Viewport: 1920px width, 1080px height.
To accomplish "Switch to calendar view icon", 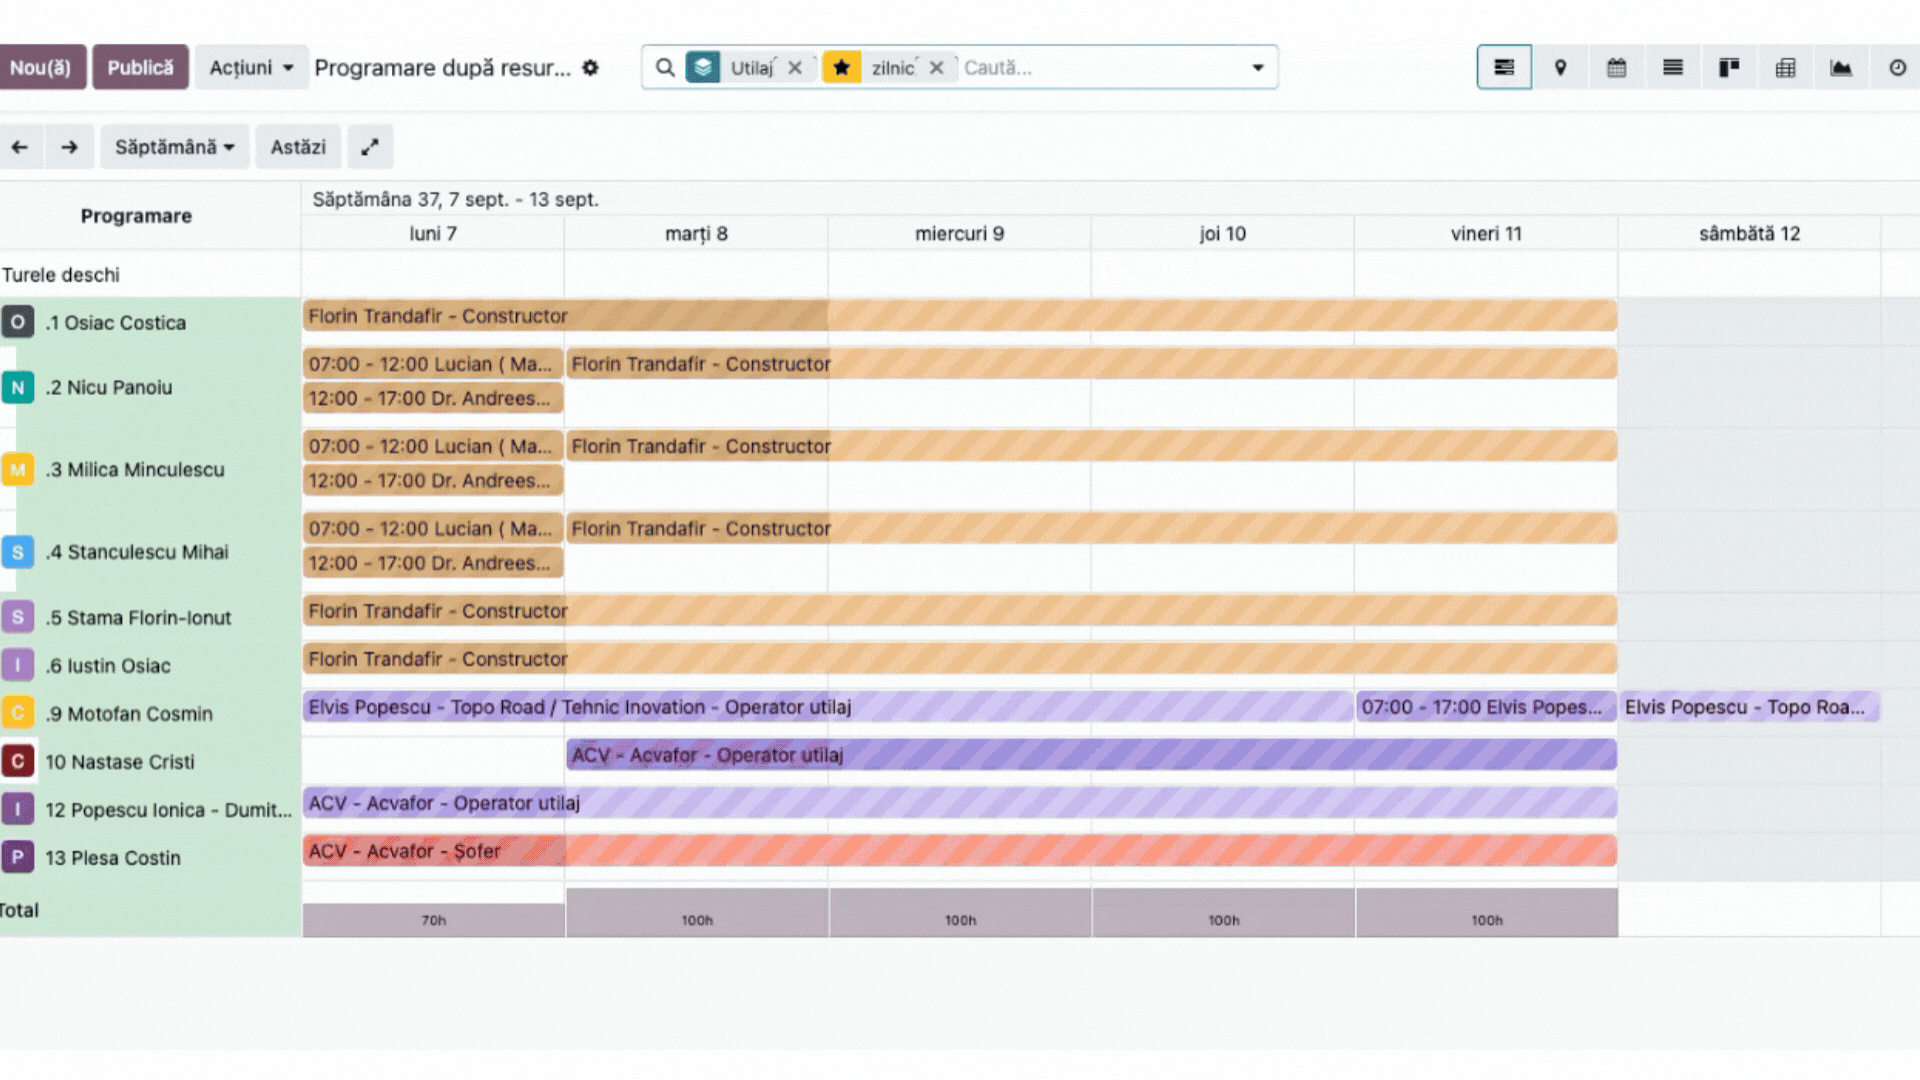I will coord(1616,67).
